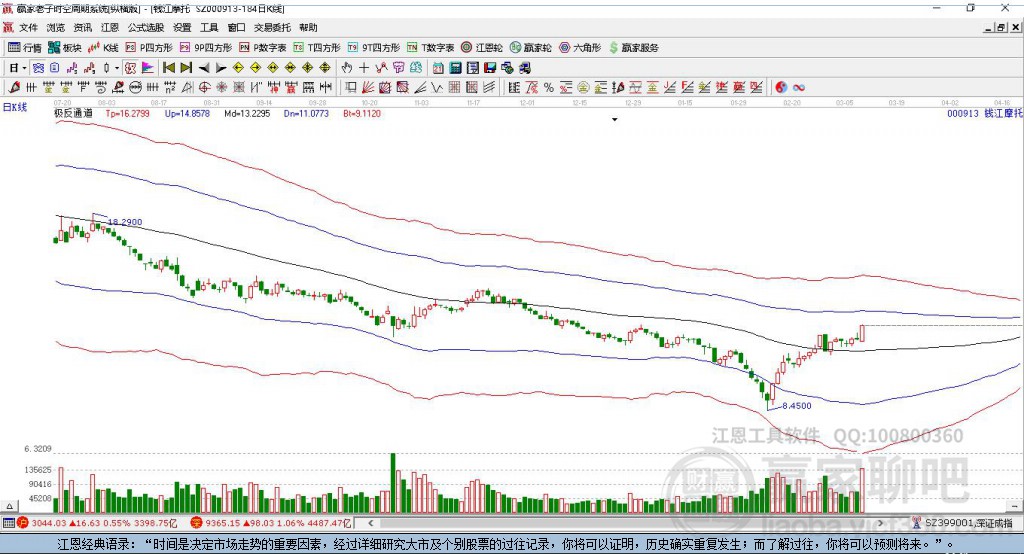Open the P四方形 tool
Viewport: 1024px width, 554px height.
tap(149, 48)
